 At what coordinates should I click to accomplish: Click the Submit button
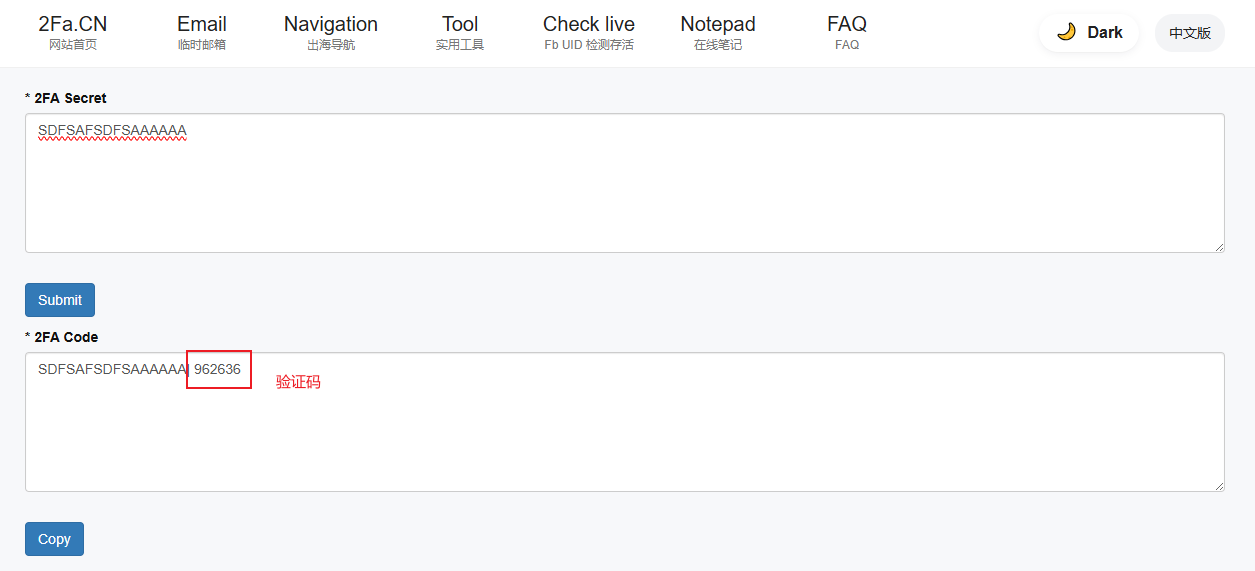(60, 300)
